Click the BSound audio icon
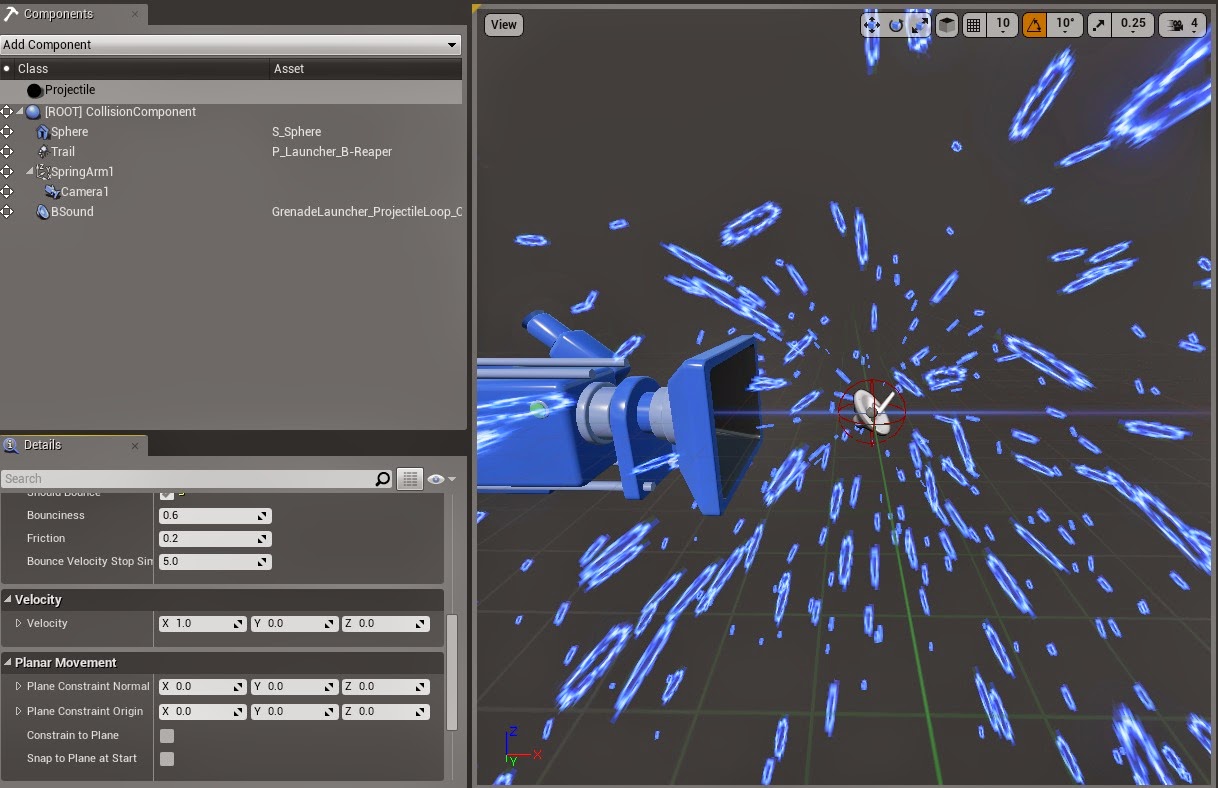 [42, 212]
